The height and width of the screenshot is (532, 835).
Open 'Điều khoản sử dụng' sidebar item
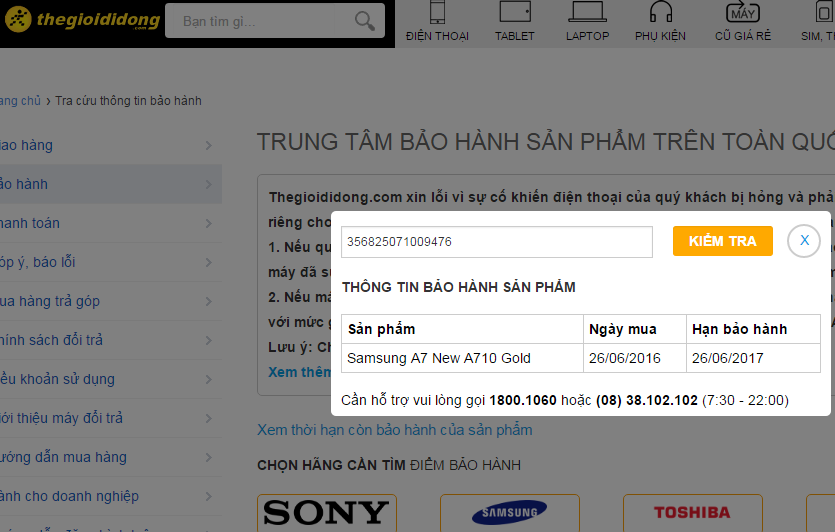[111, 379]
